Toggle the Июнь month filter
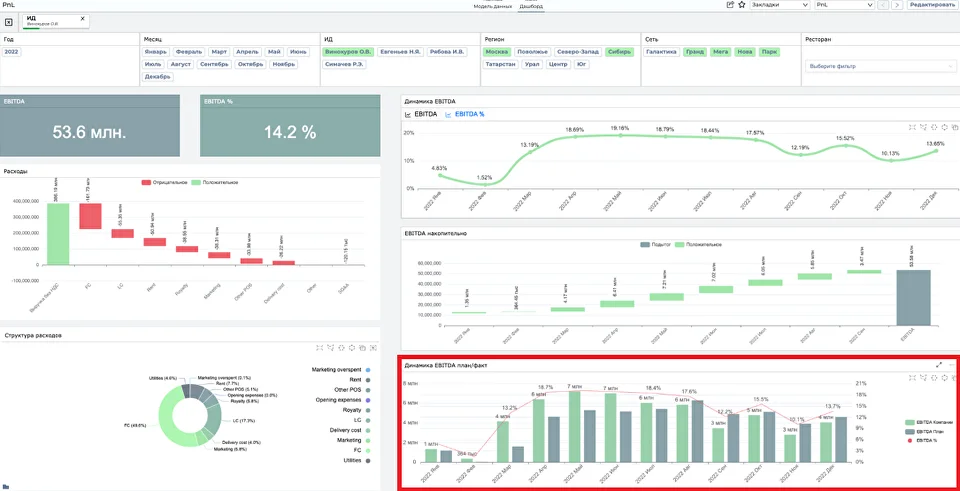The image size is (960, 491). 298,52
